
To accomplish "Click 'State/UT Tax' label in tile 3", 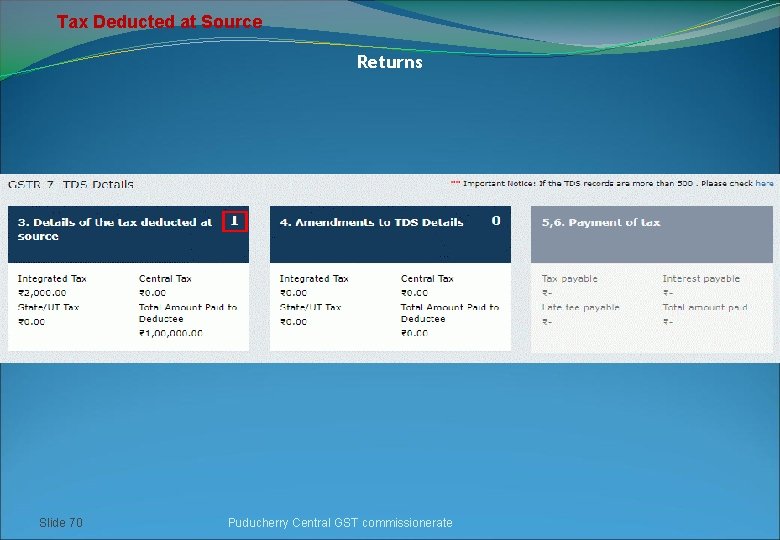I will click(x=48, y=307).
